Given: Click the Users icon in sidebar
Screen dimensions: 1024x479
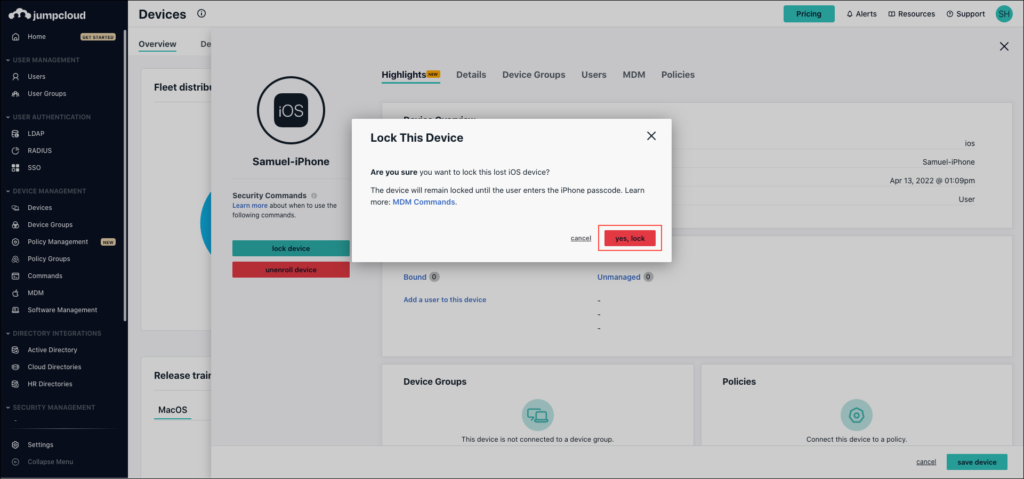Looking at the screenshot, I should coord(15,76).
